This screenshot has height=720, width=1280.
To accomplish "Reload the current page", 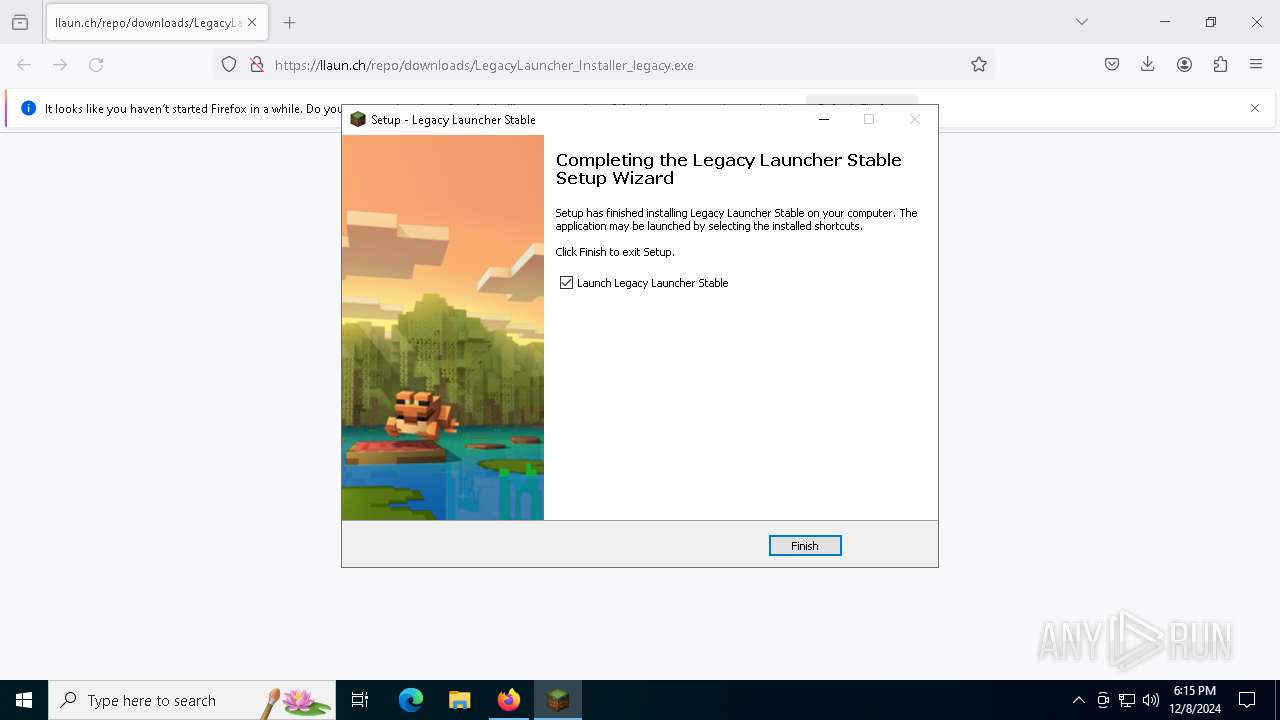I will 96,65.
